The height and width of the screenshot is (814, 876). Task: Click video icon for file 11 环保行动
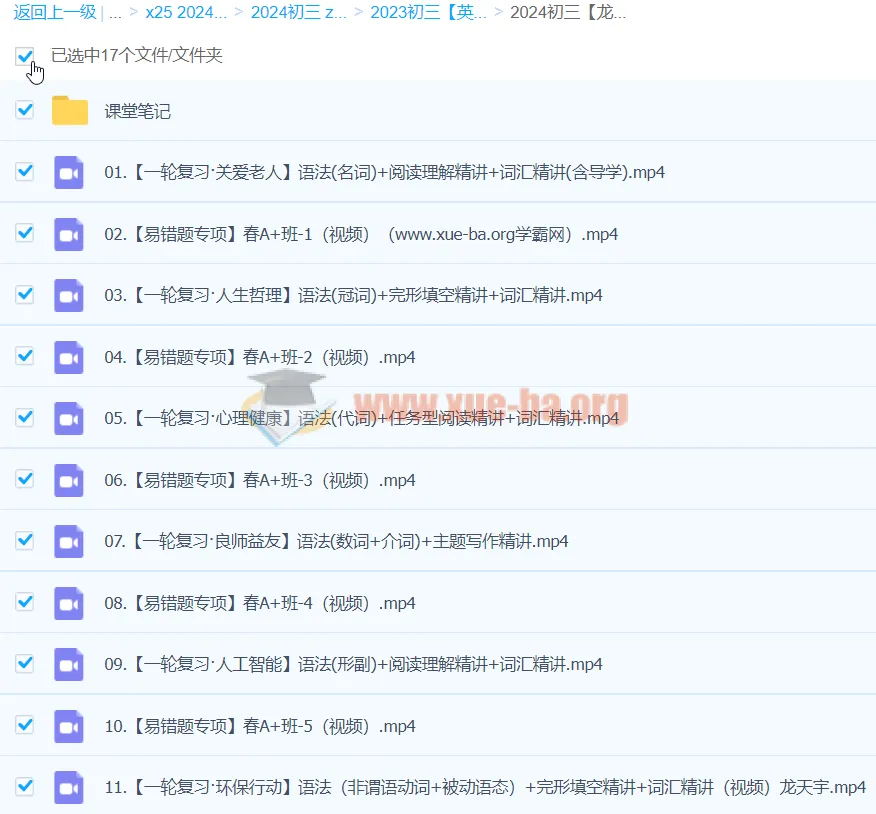(69, 787)
